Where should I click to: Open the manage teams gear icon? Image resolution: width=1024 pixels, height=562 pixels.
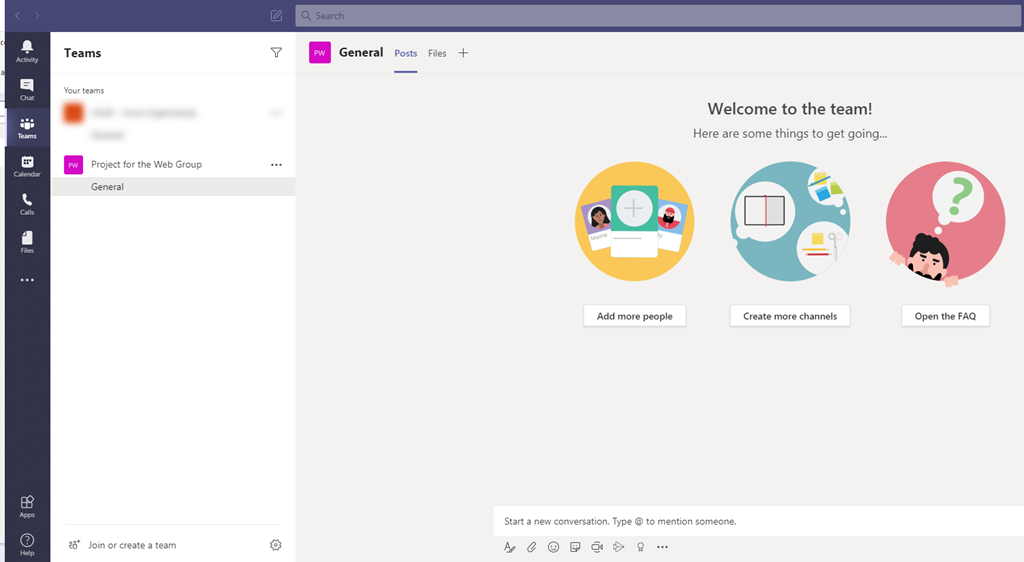pos(276,545)
